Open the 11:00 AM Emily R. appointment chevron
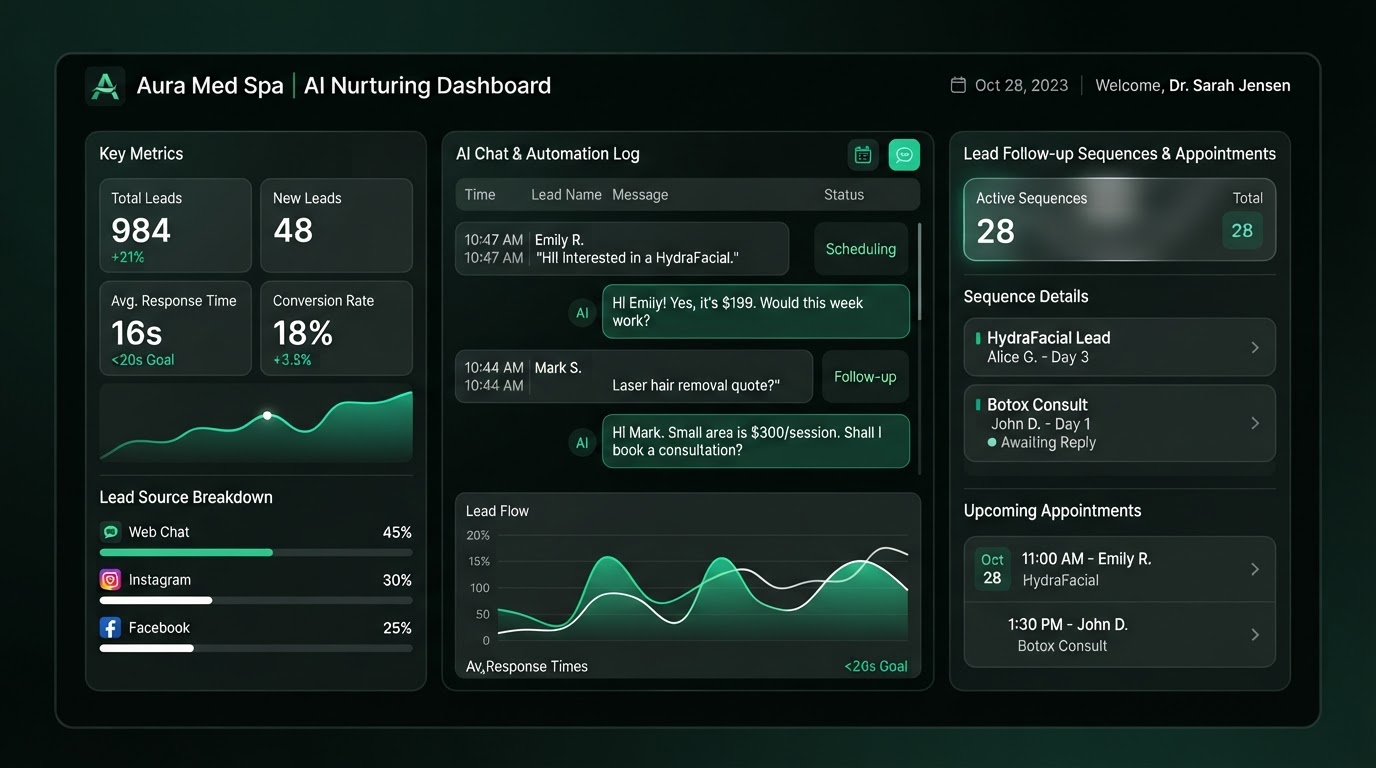This screenshot has width=1376, height=768. click(x=1256, y=569)
